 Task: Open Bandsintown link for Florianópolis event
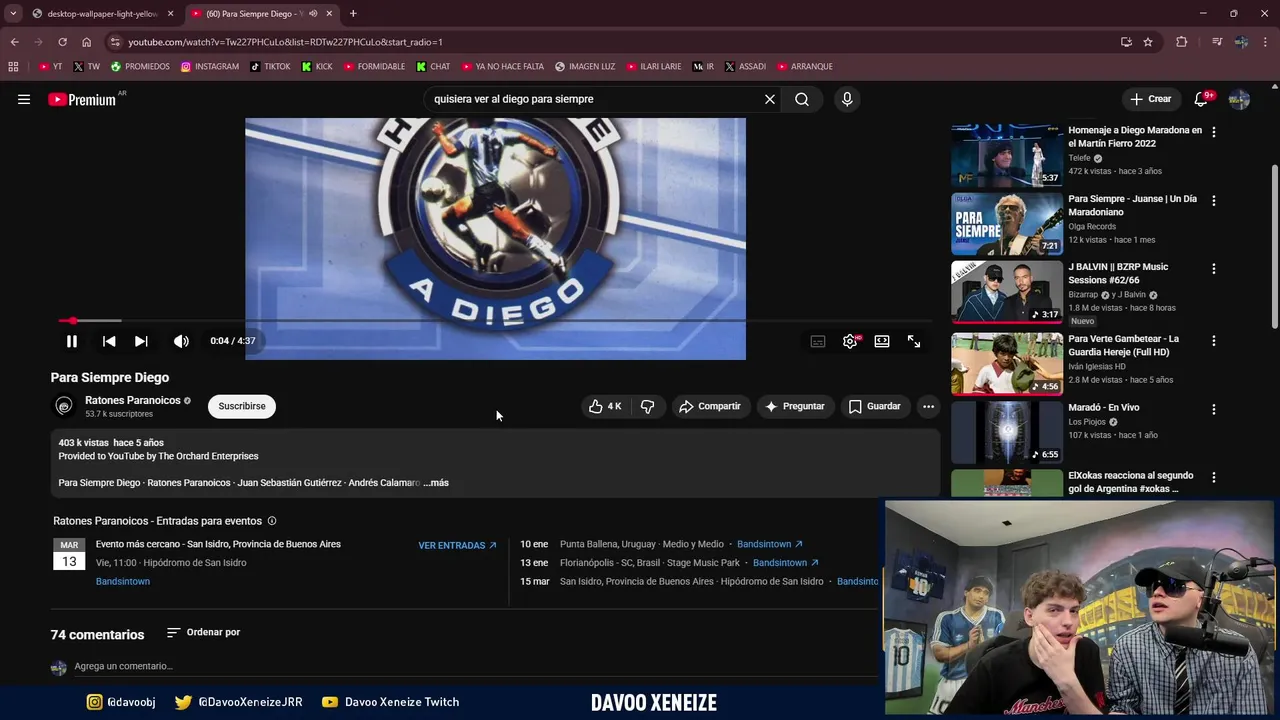(x=786, y=563)
